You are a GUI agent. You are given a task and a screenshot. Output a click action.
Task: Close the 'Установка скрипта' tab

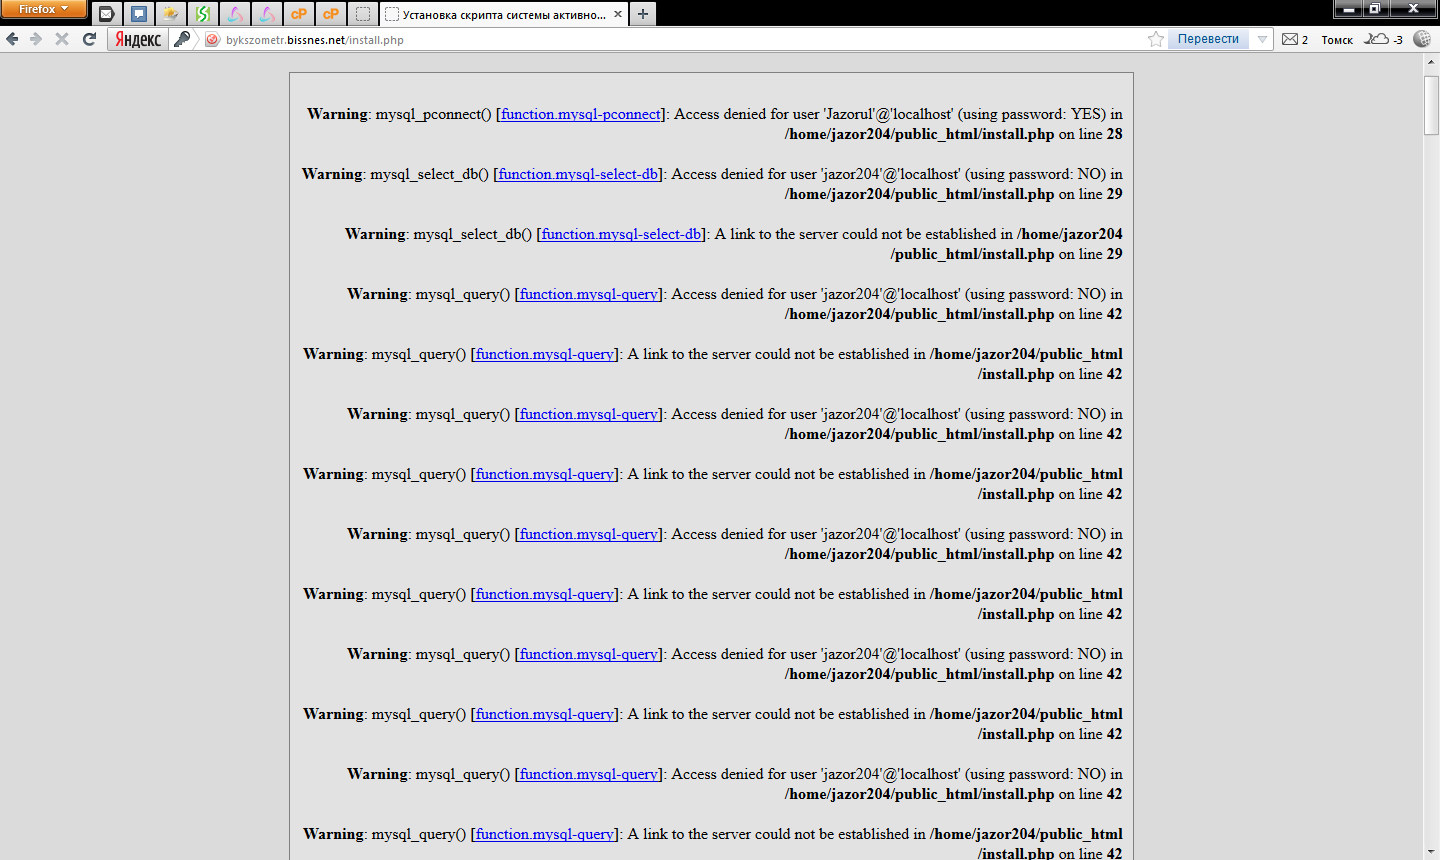click(x=618, y=14)
